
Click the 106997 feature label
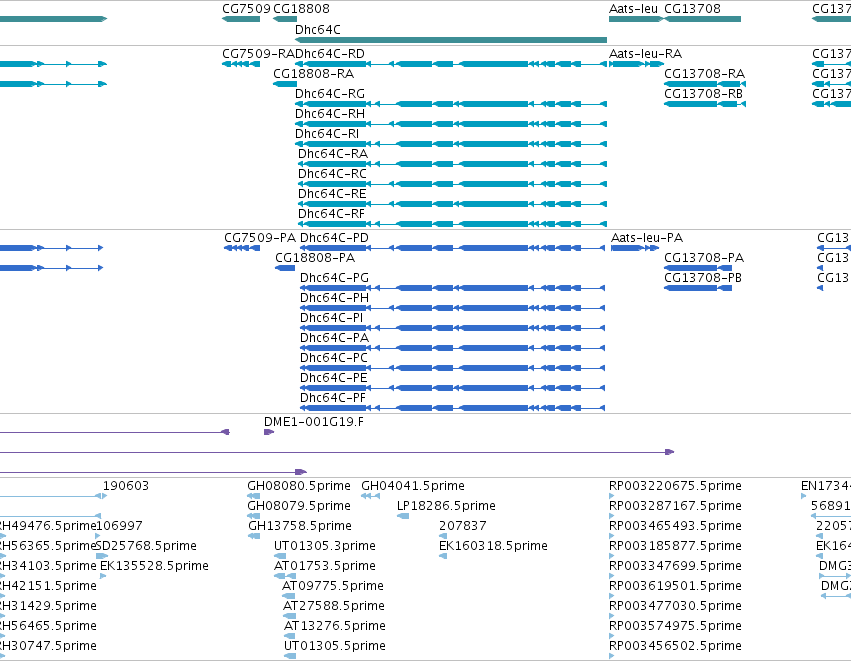point(119,526)
